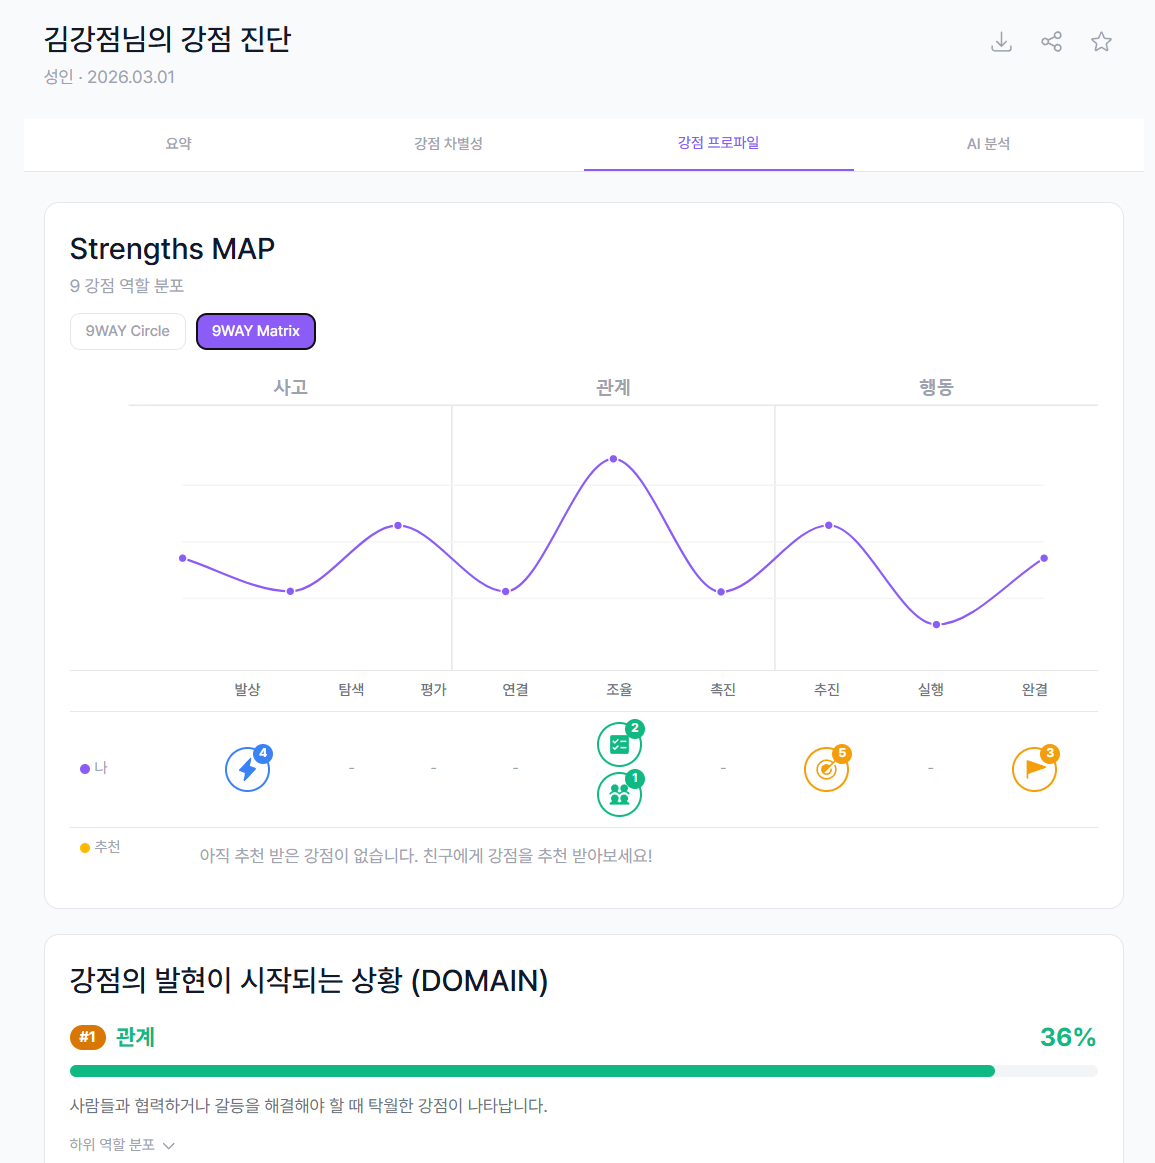Screen dimensions: 1155x1163
Task: Collapse the Strengths MAP card header
Action: [172, 248]
